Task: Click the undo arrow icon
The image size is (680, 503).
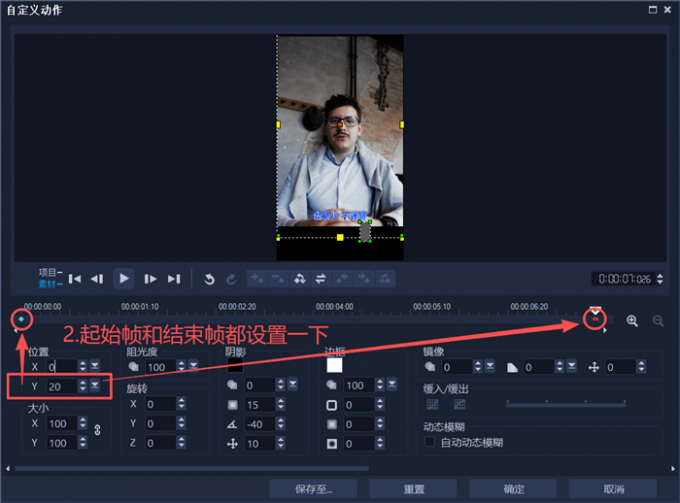Action: 209,279
